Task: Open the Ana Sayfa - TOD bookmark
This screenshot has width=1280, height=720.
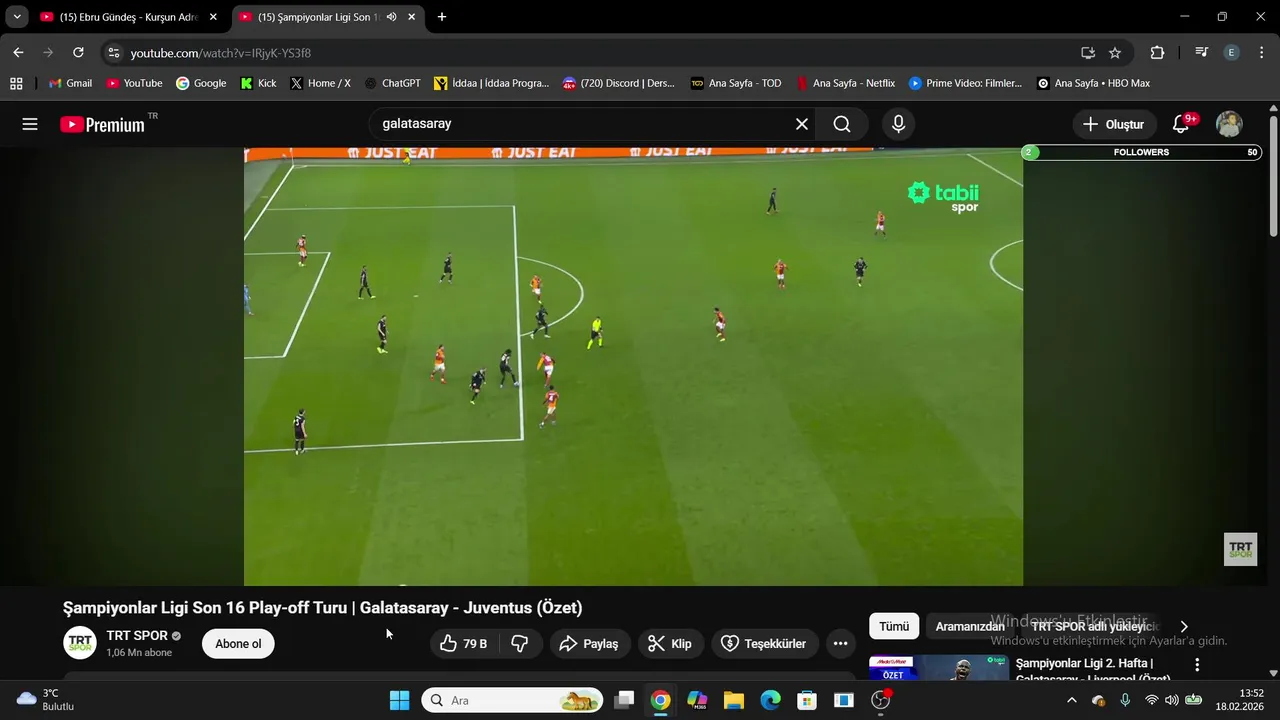Action: click(736, 83)
